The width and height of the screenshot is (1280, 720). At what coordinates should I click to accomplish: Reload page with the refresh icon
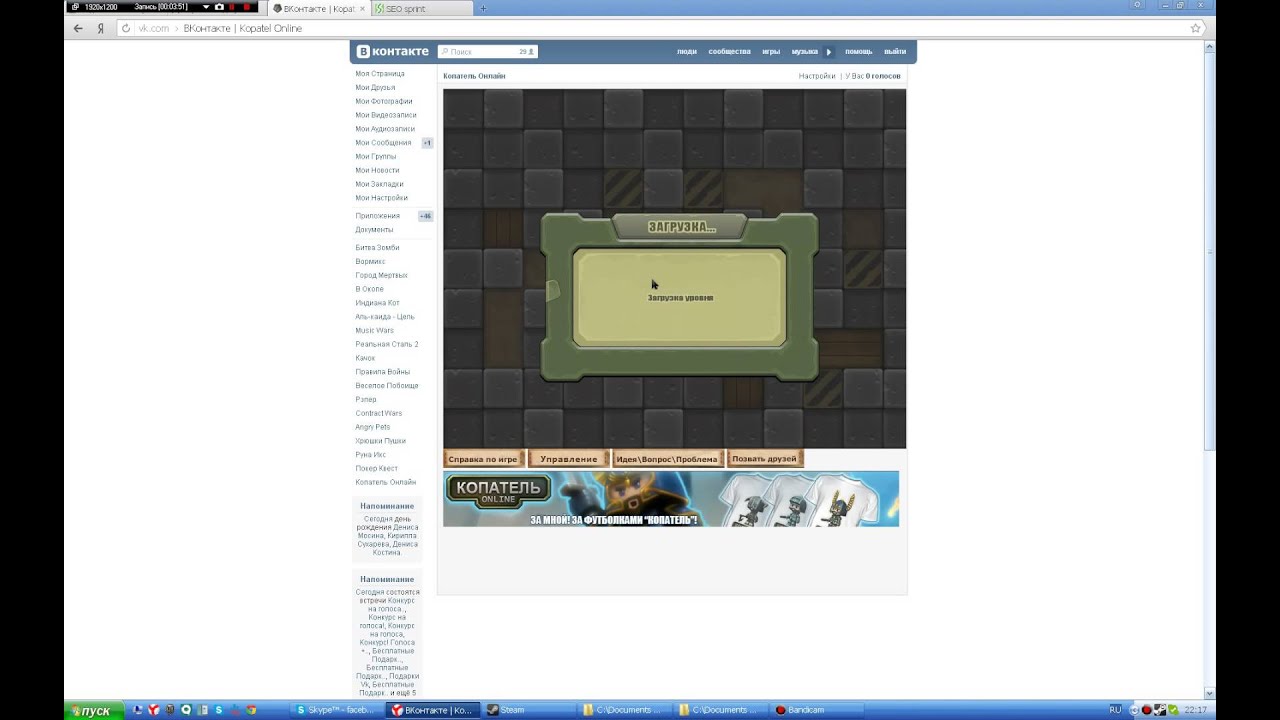click(x=125, y=29)
